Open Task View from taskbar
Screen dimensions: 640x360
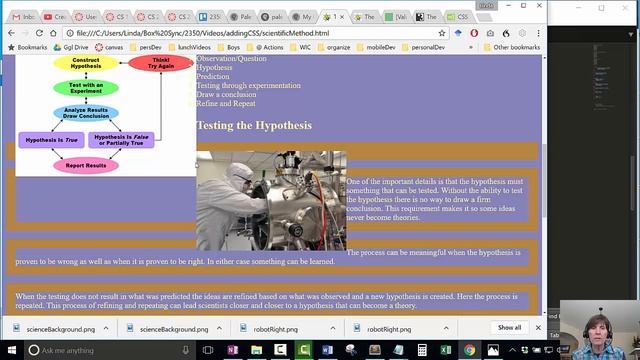(208, 350)
